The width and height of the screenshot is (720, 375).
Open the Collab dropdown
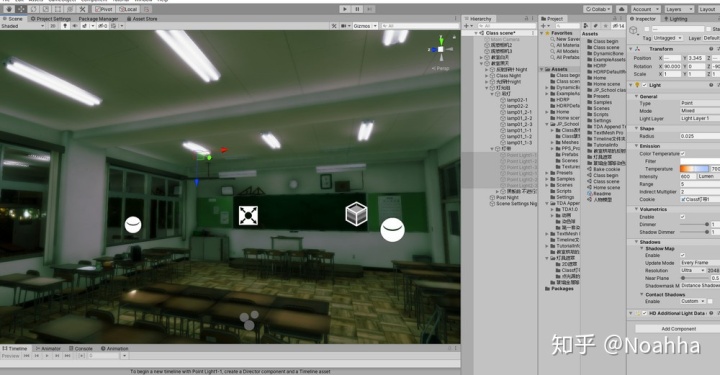[x=598, y=9]
